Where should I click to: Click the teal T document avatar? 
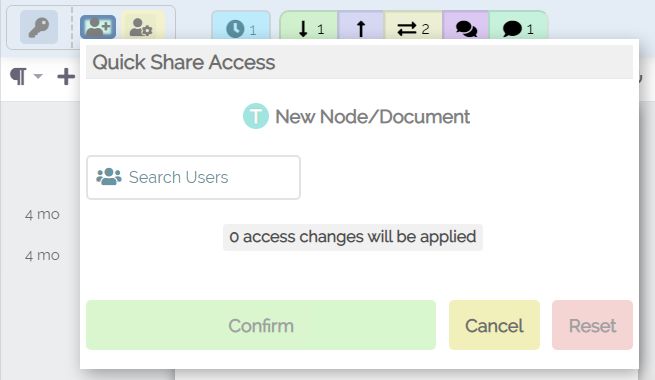(256, 116)
